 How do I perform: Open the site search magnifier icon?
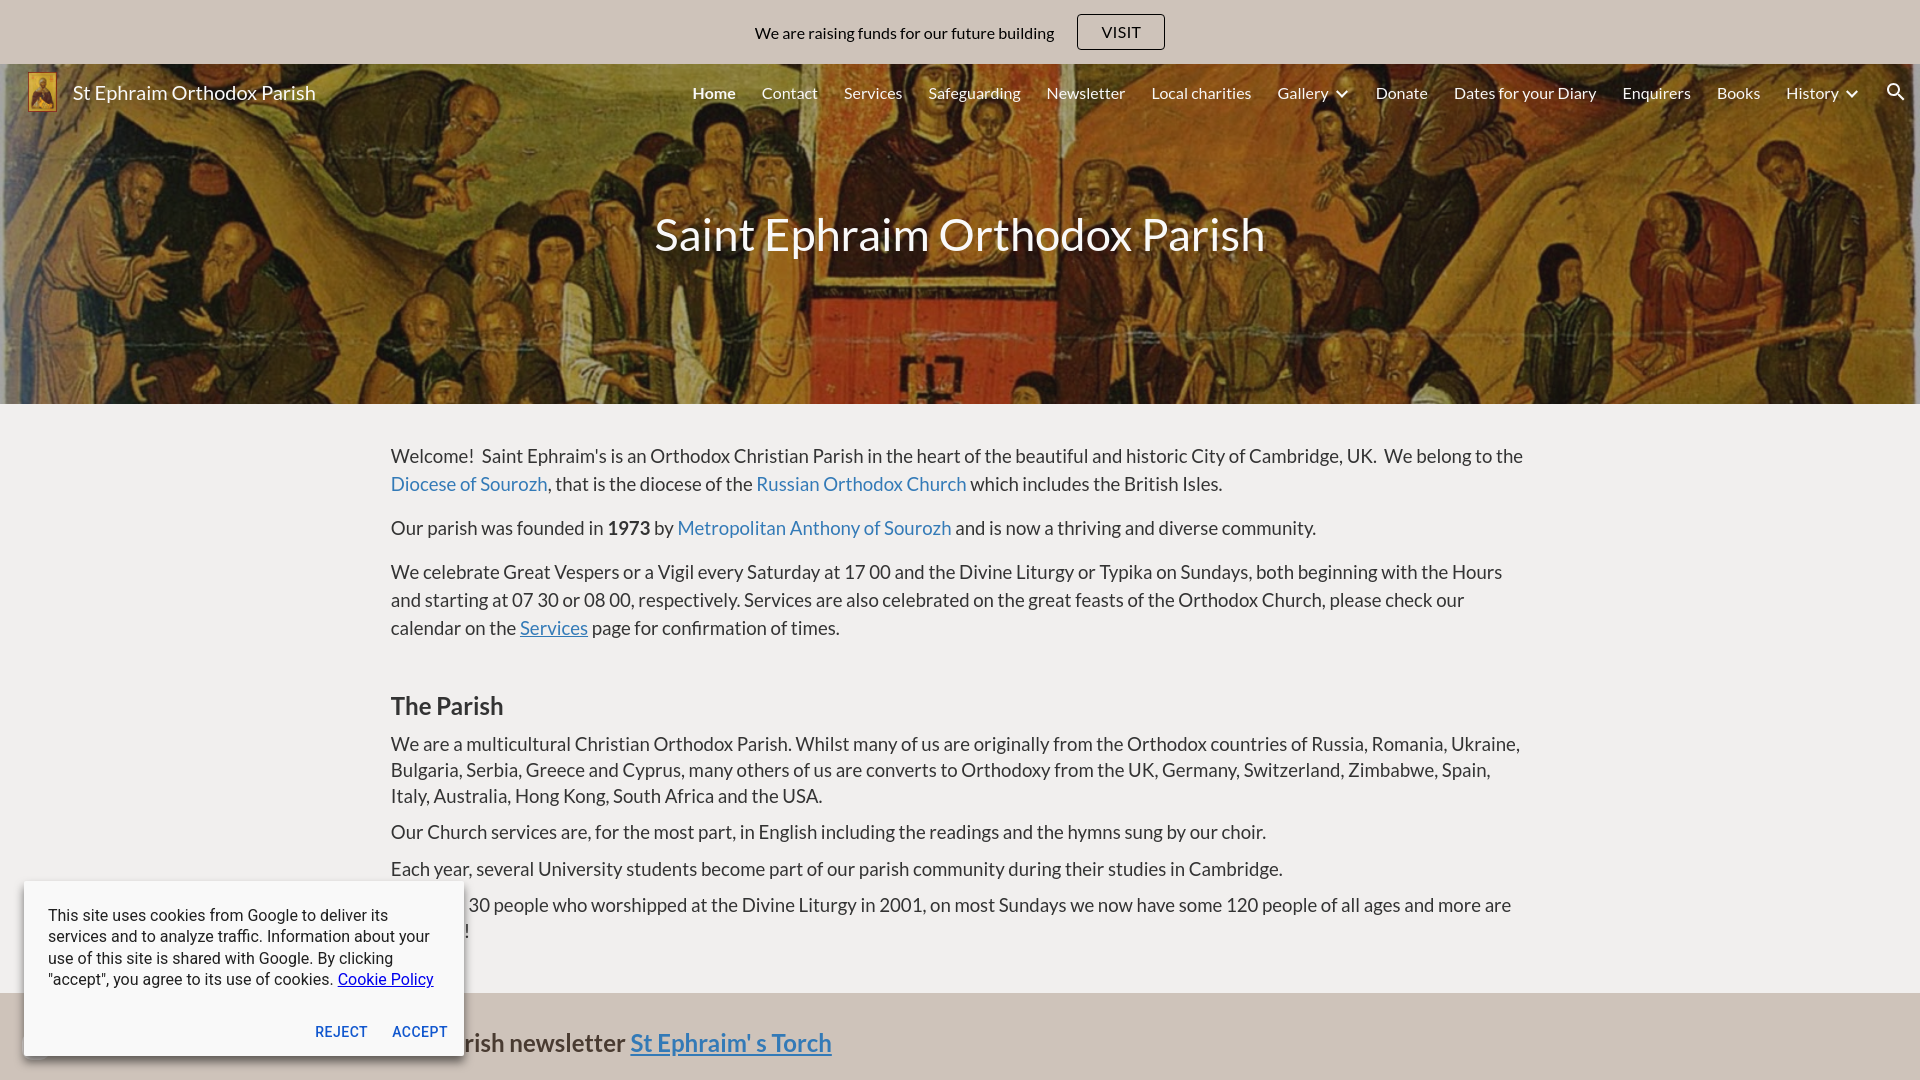[x=1895, y=92]
